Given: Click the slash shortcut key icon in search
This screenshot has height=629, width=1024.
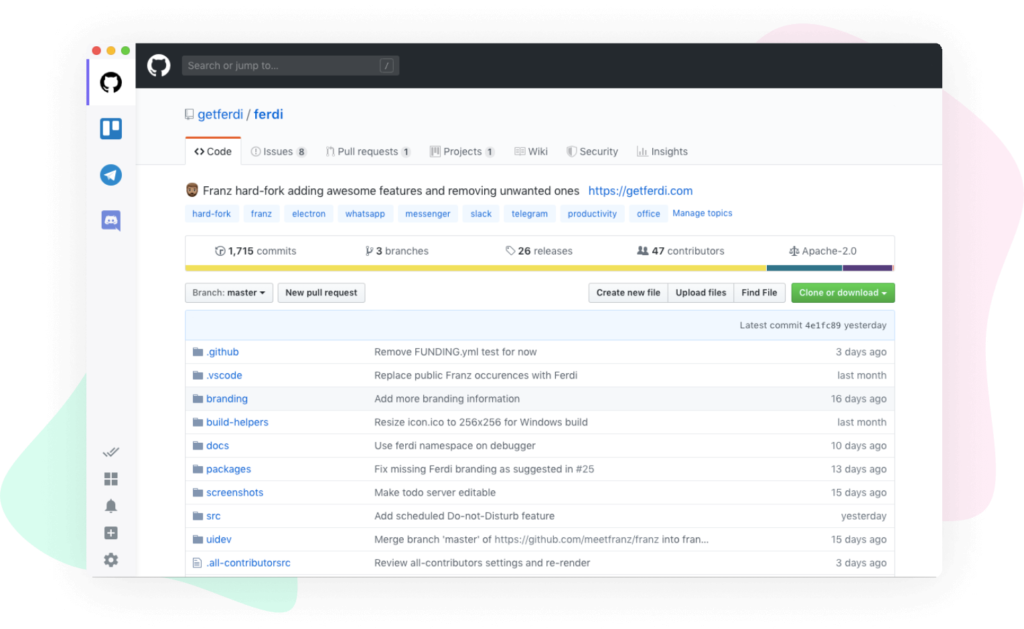Looking at the screenshot, I should click(x=387, y=65).
